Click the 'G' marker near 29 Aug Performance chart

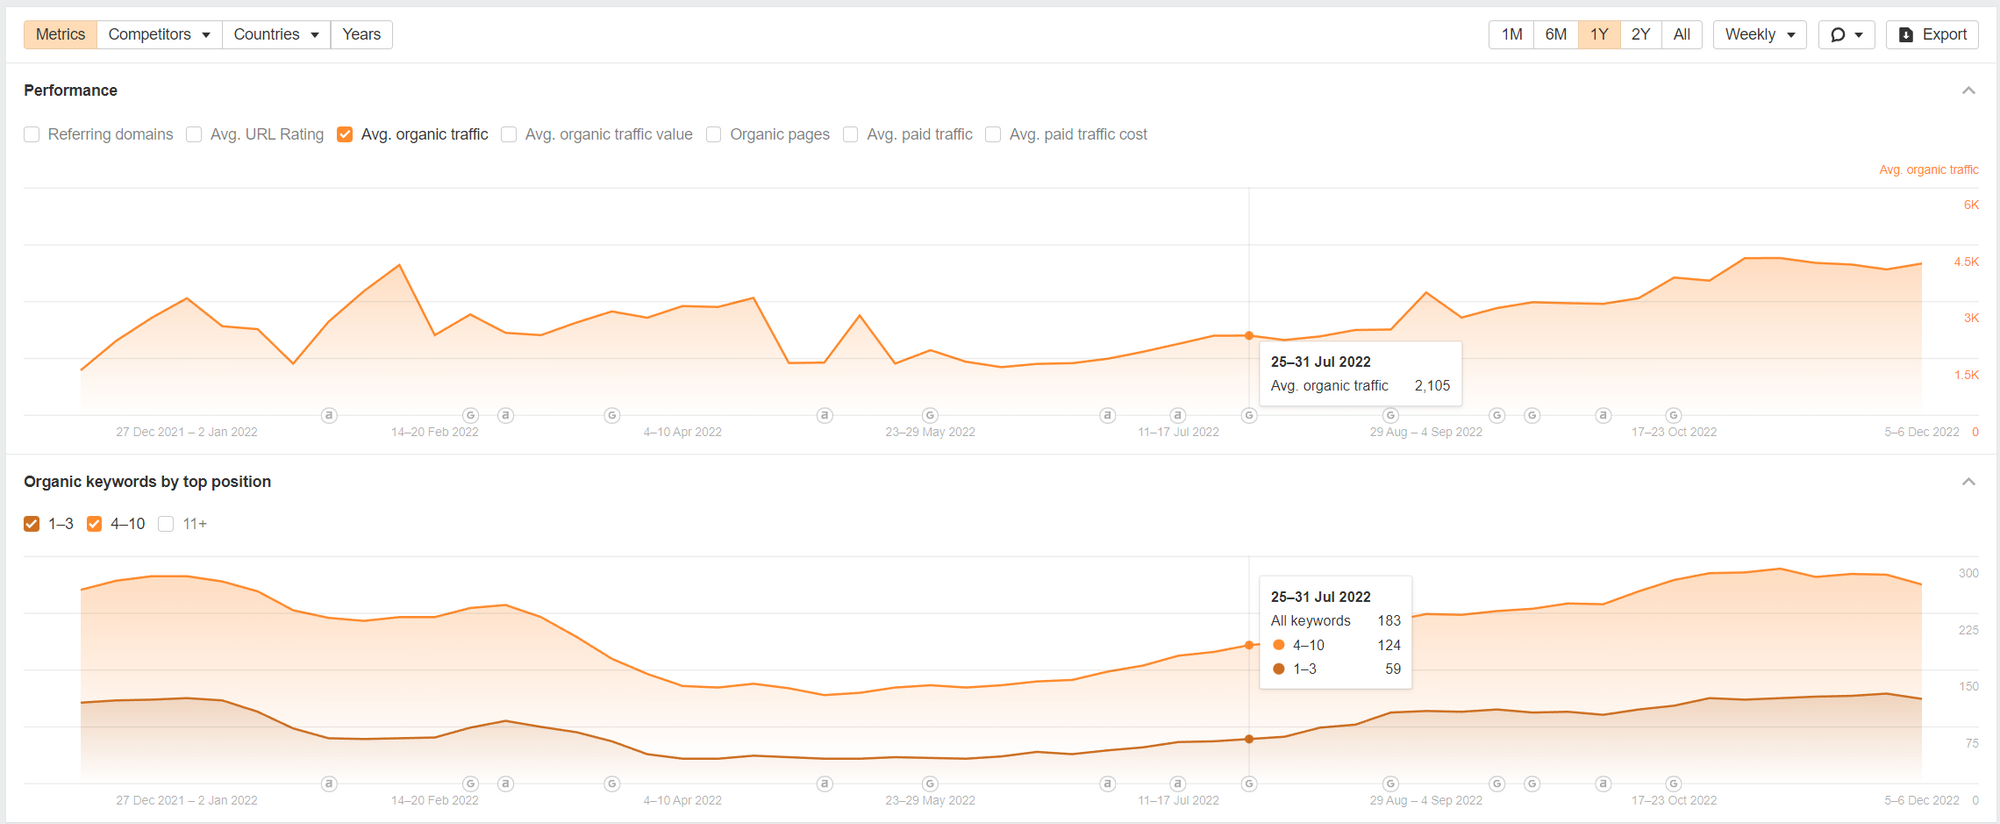pos(1390,415)
